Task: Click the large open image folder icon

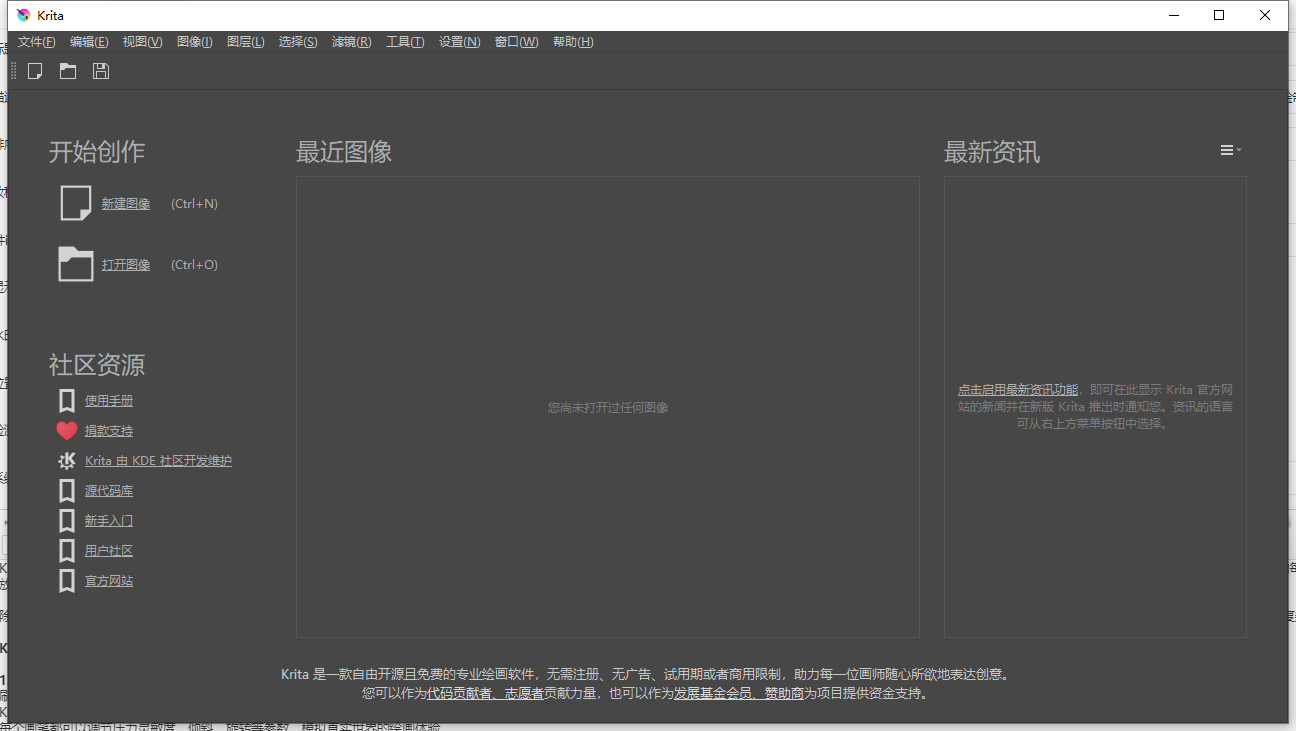Action: pos(76,264)
